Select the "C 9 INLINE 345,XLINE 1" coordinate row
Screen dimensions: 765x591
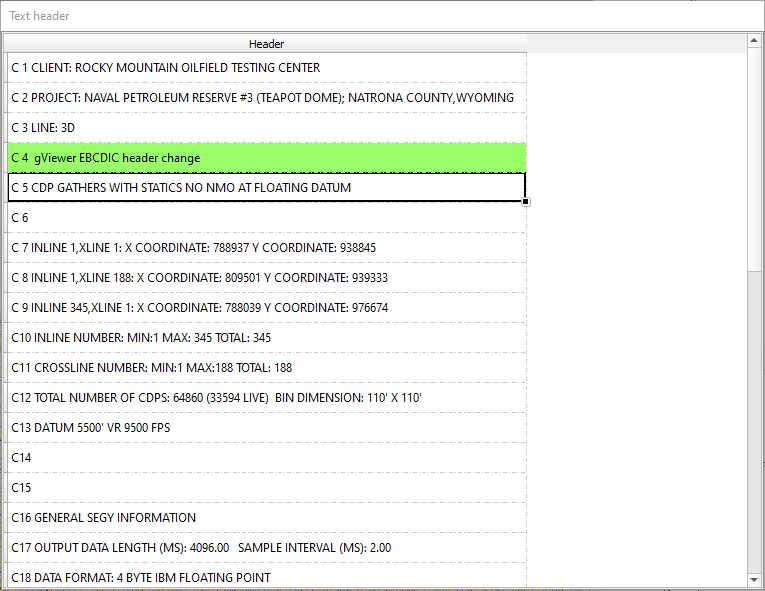coord(267,308)
